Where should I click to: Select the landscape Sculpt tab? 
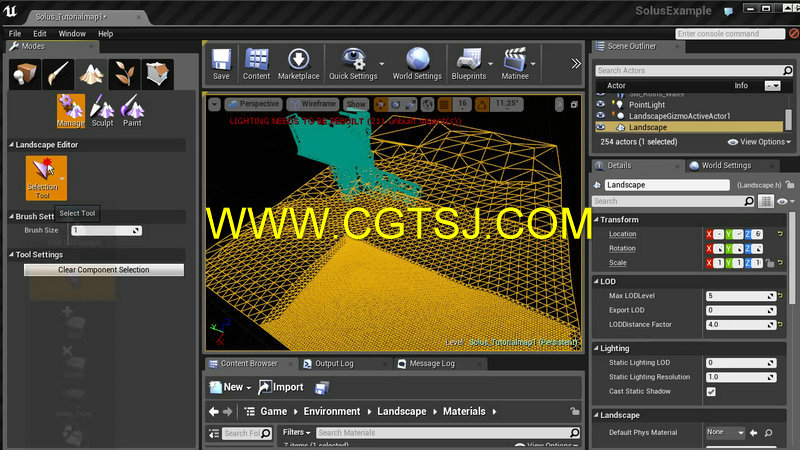[x=102, y=110]
